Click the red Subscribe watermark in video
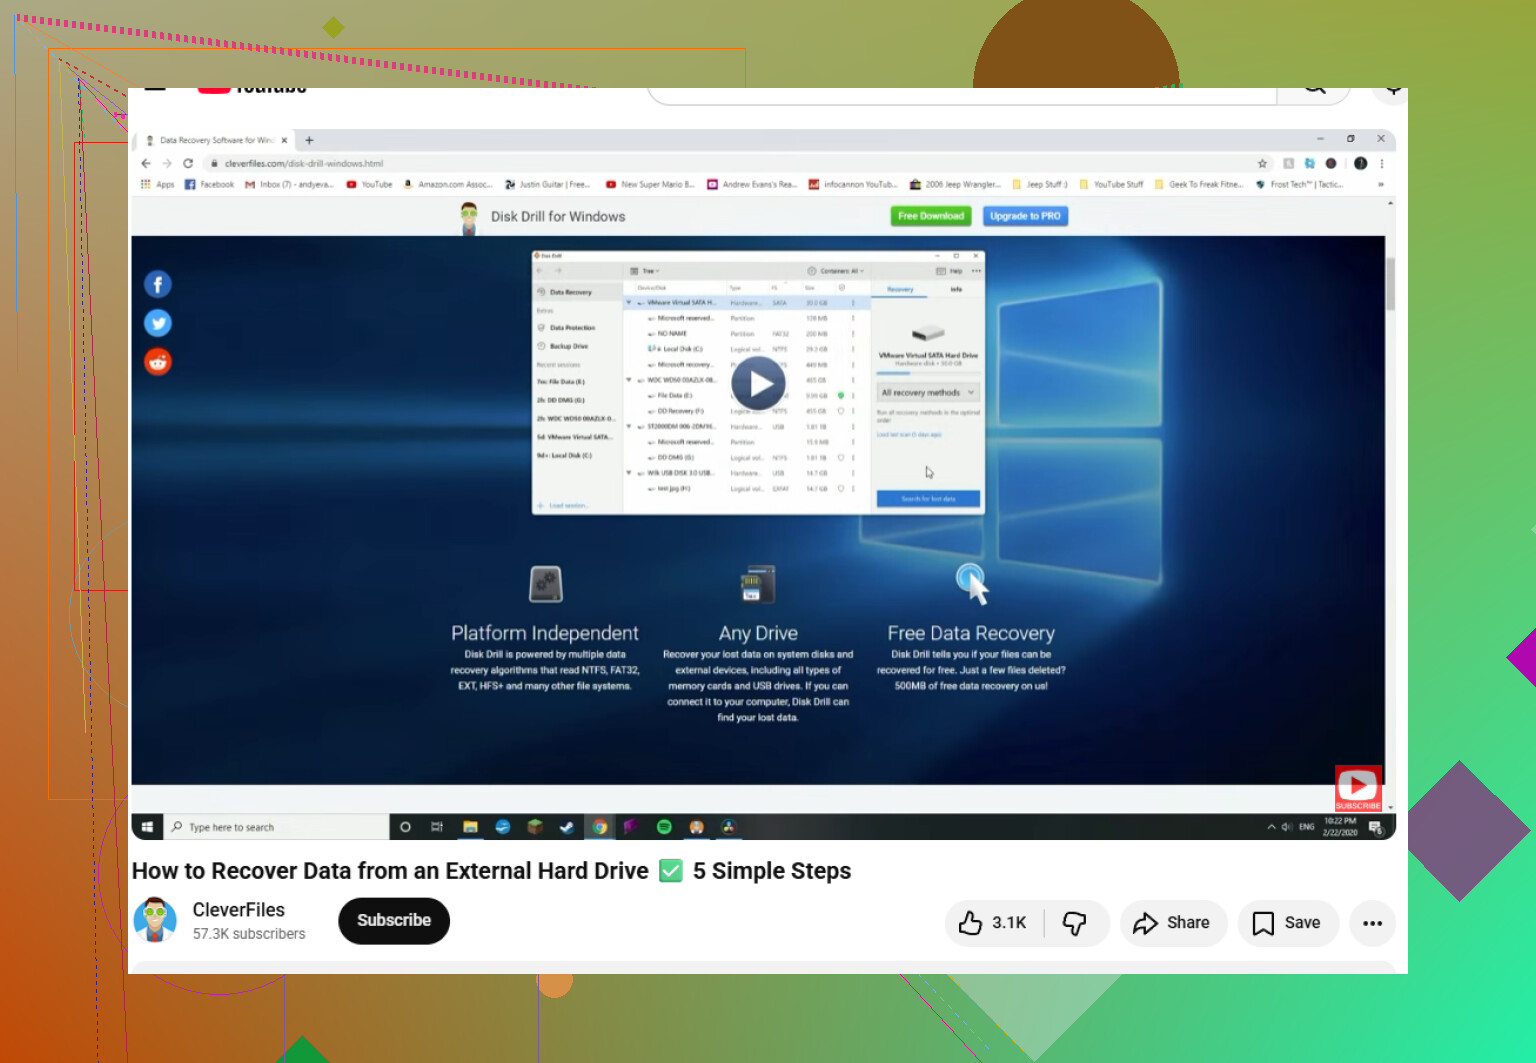Screen dimensions: 1536x1063 pos(1358,788)
